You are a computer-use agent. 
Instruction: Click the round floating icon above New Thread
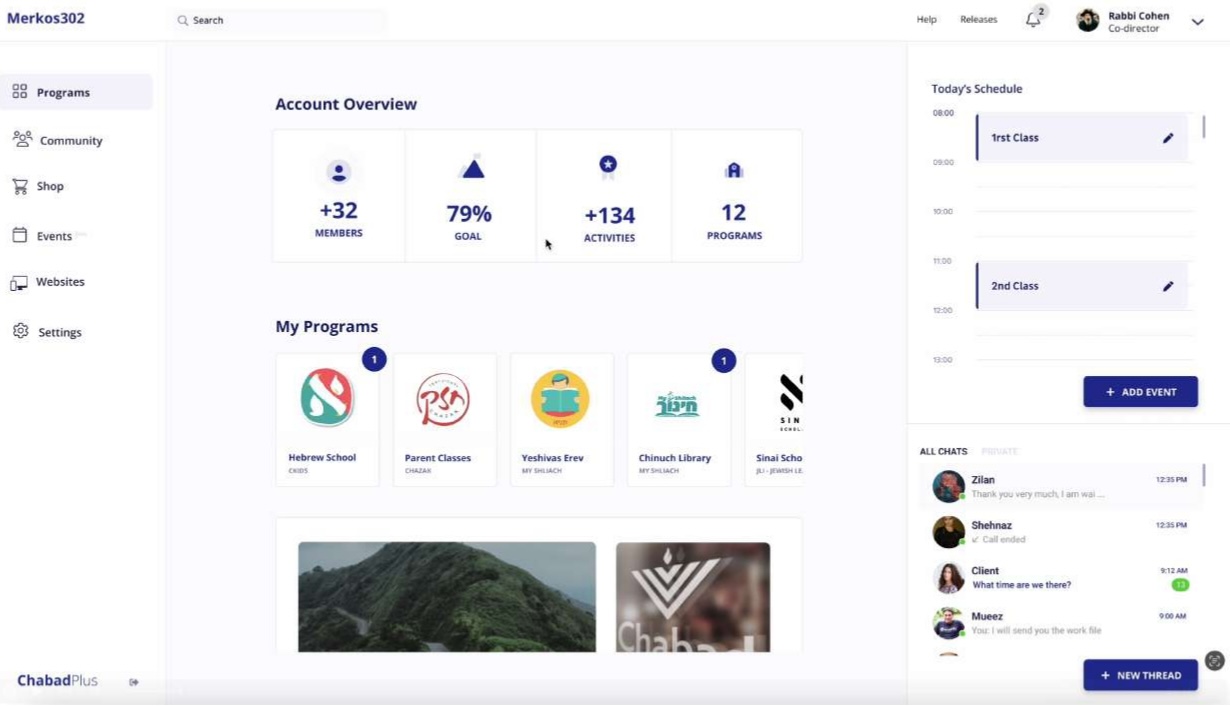[x=1215, y=660]
